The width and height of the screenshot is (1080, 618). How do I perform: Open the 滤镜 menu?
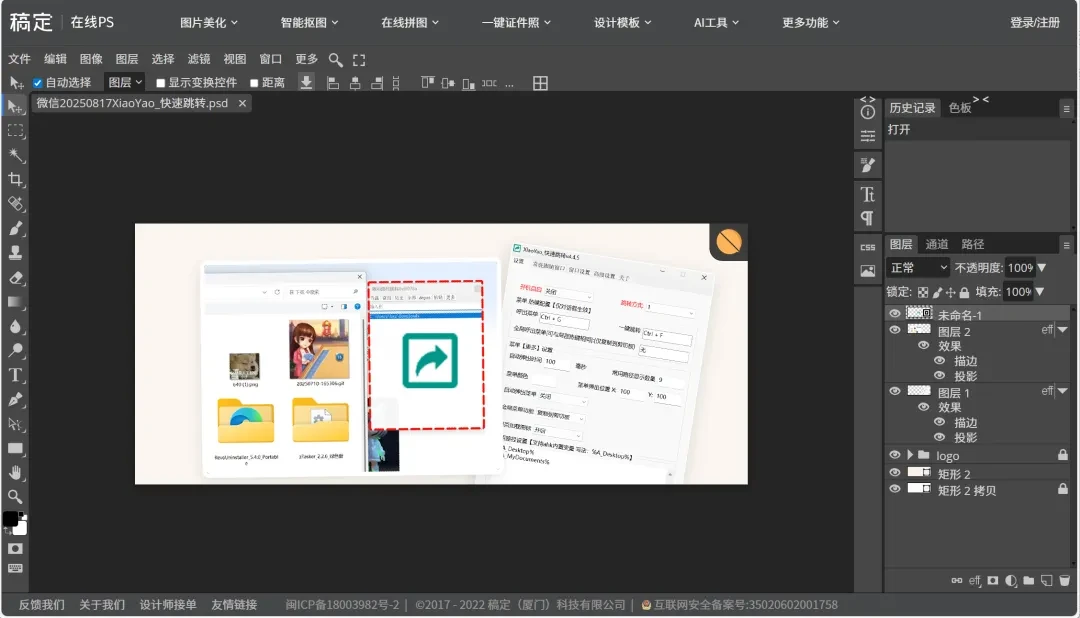[x=198, y=58]
